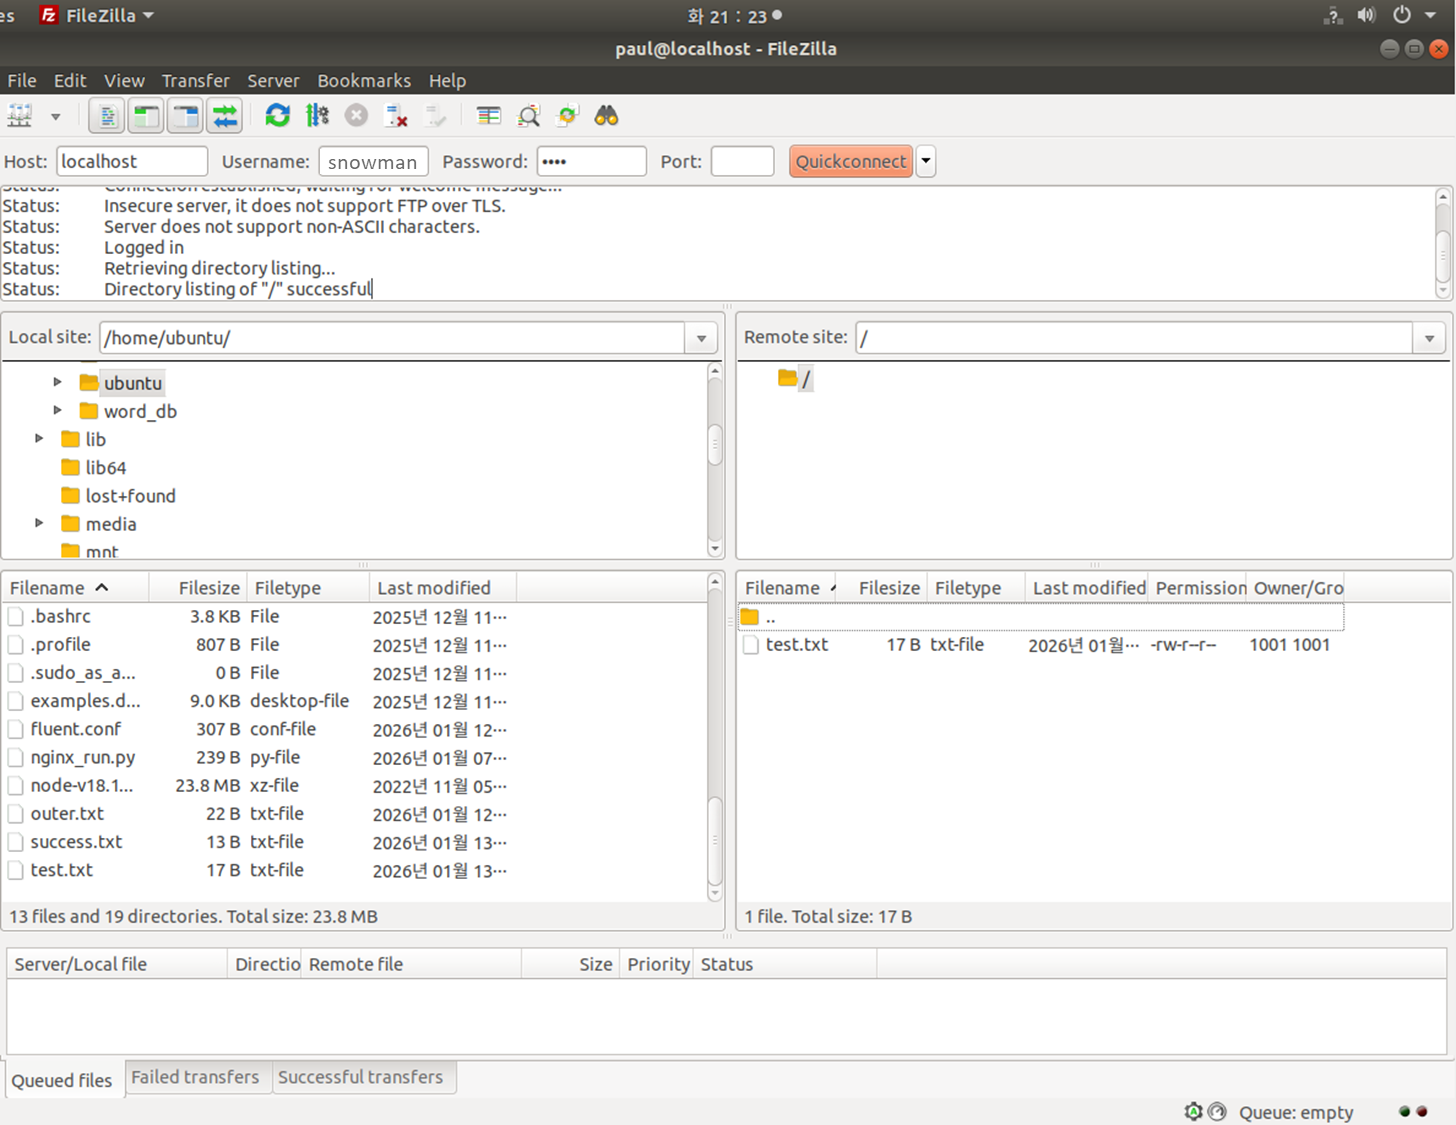
Task: Open the Site Manager
Action: click(20, 116)
